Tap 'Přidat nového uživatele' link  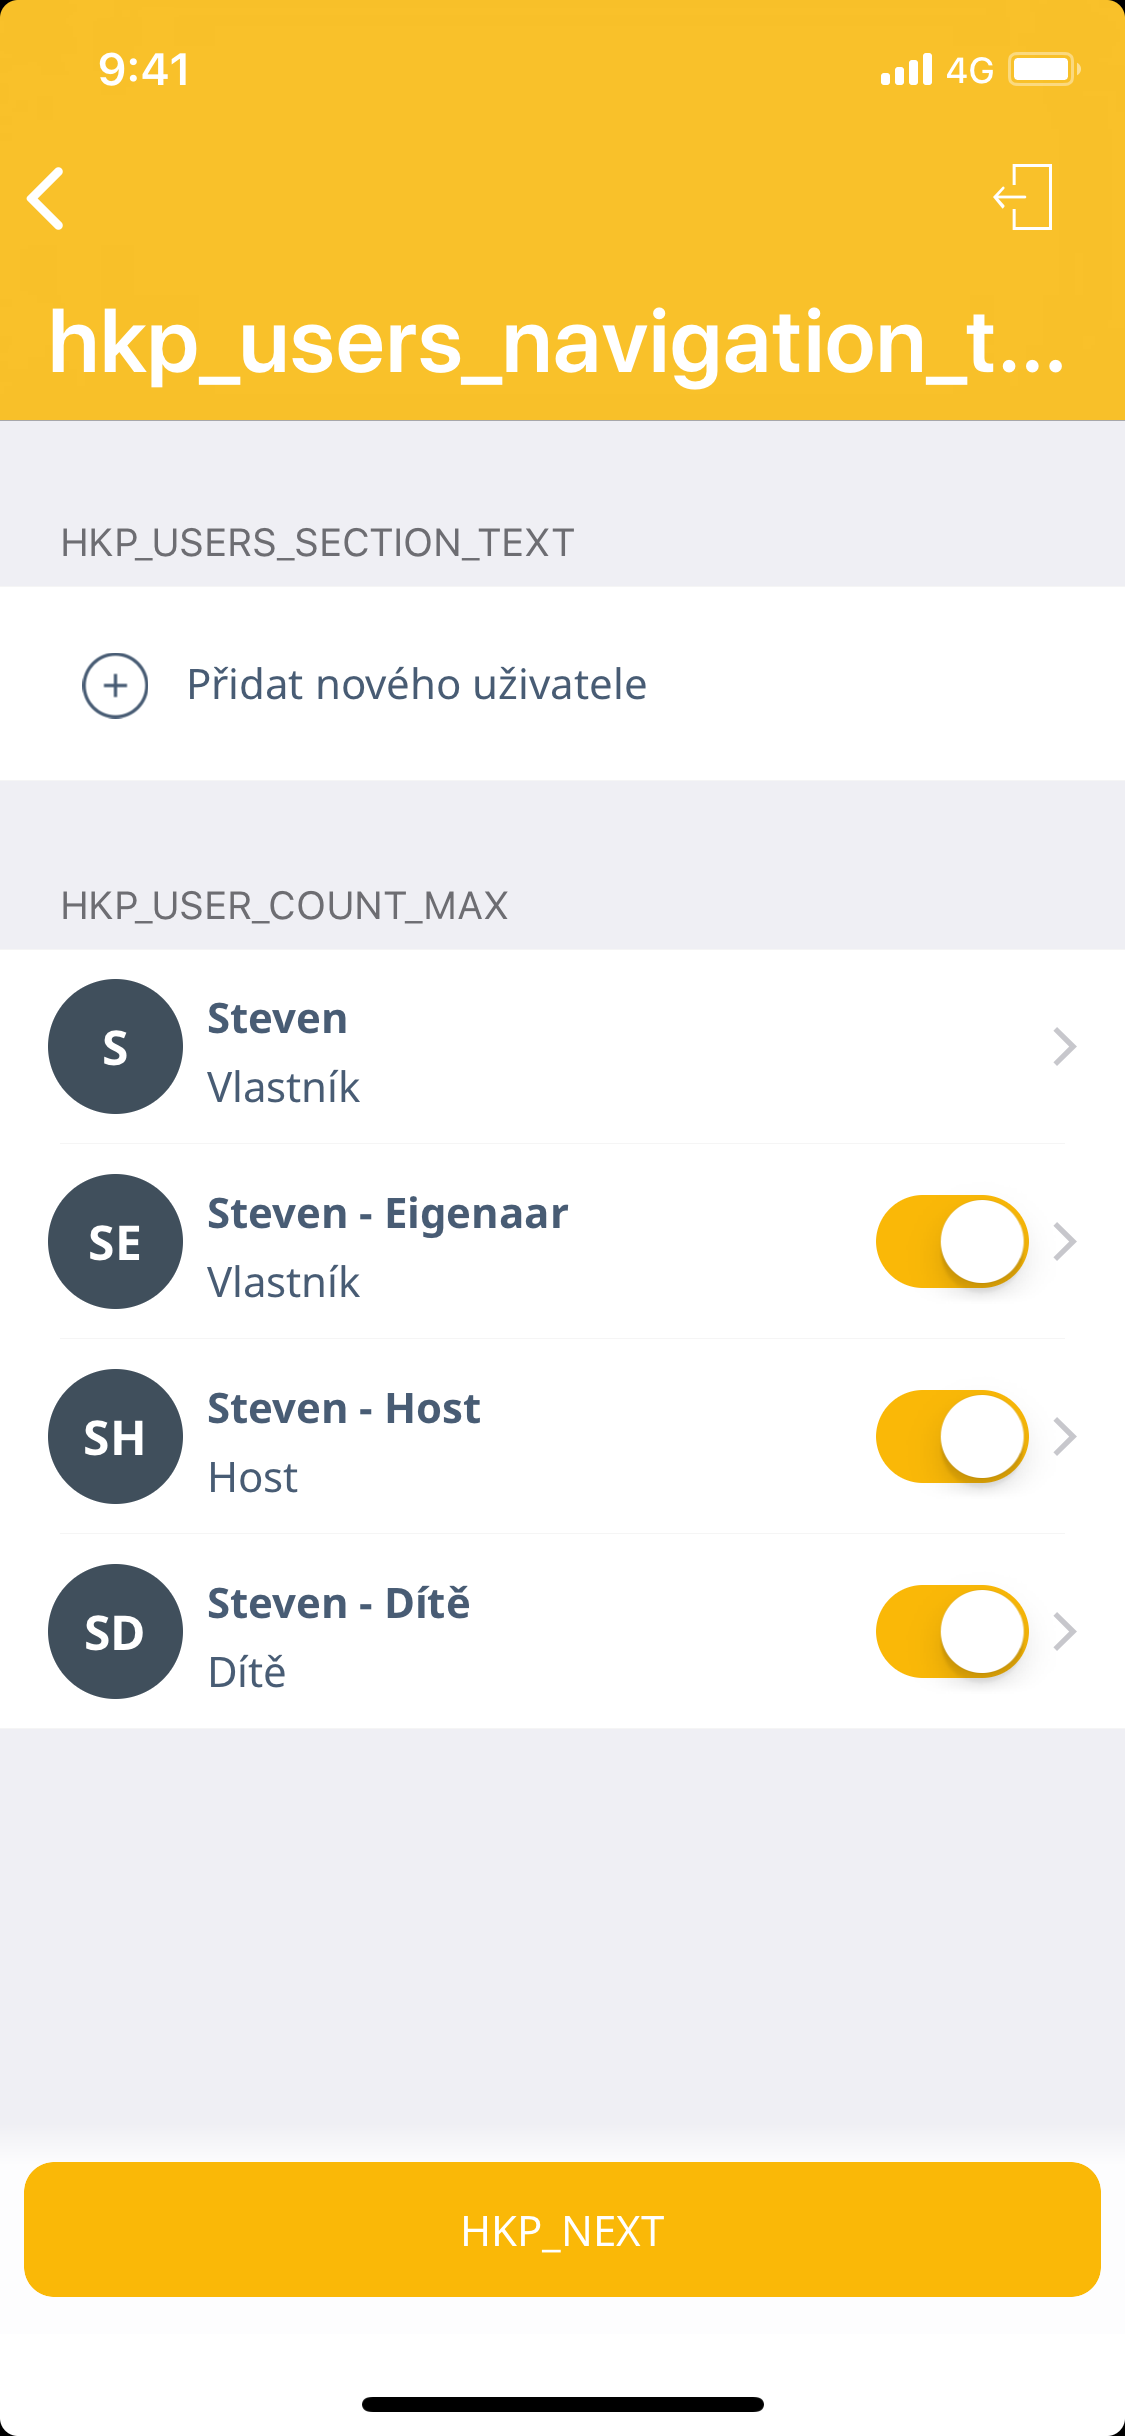pos(416,685)
